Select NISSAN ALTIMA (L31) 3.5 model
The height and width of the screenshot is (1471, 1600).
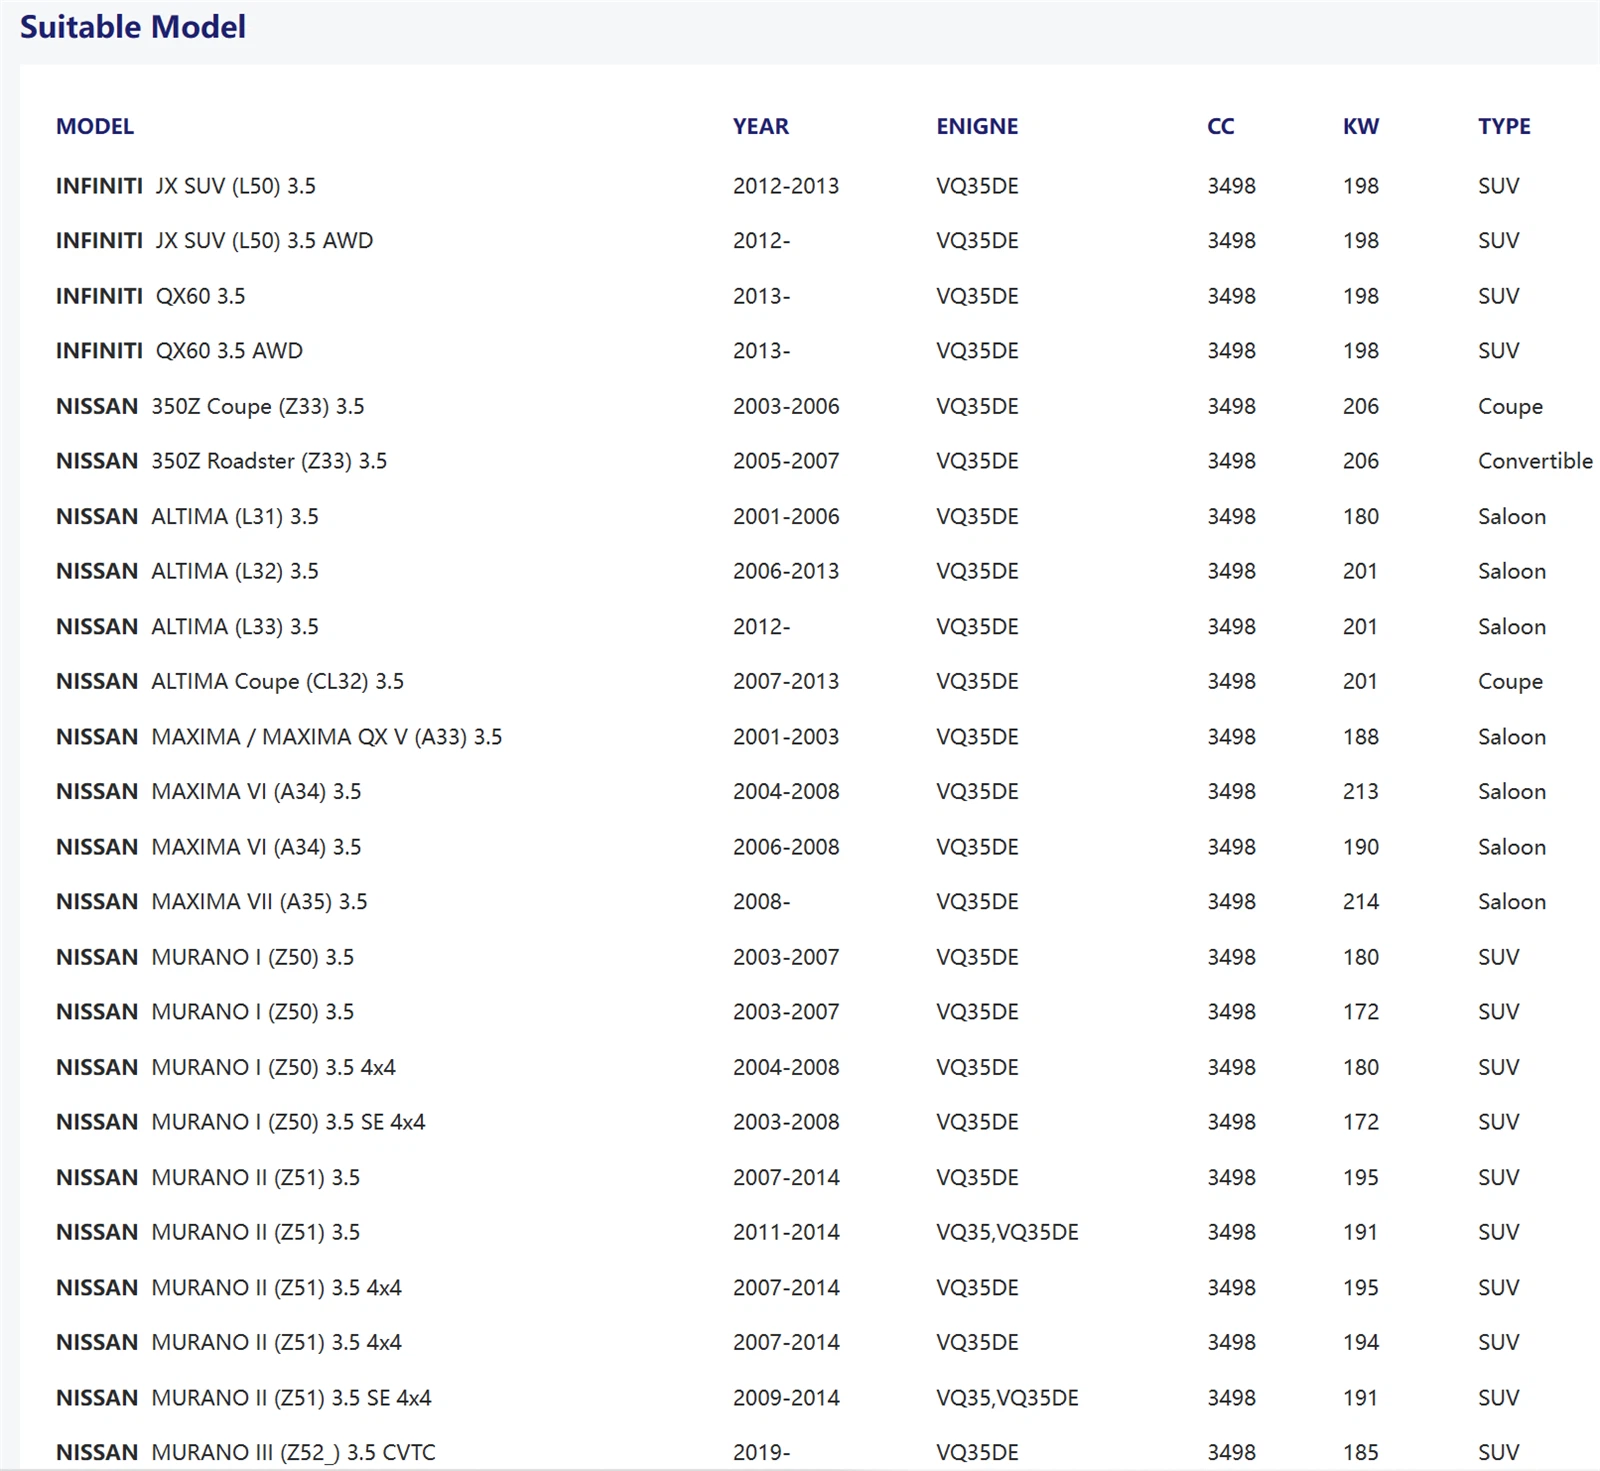187,517
